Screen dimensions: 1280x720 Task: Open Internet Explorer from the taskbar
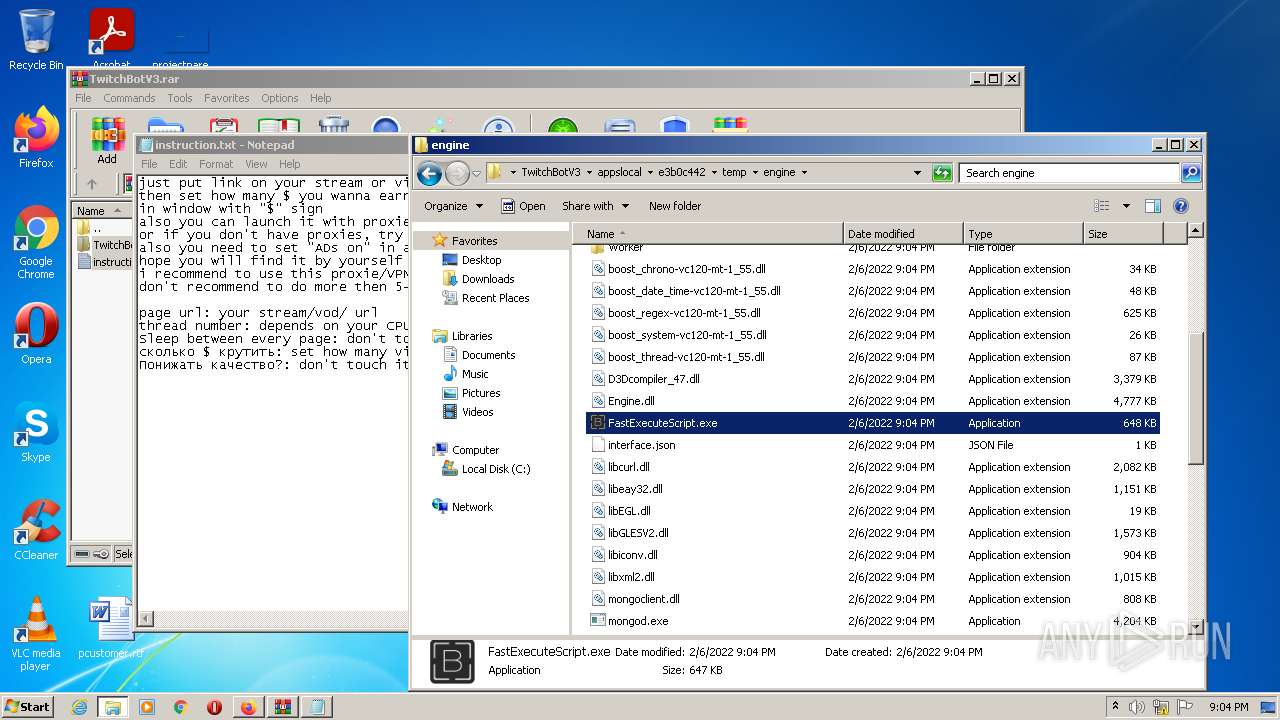tap(79, 707)
